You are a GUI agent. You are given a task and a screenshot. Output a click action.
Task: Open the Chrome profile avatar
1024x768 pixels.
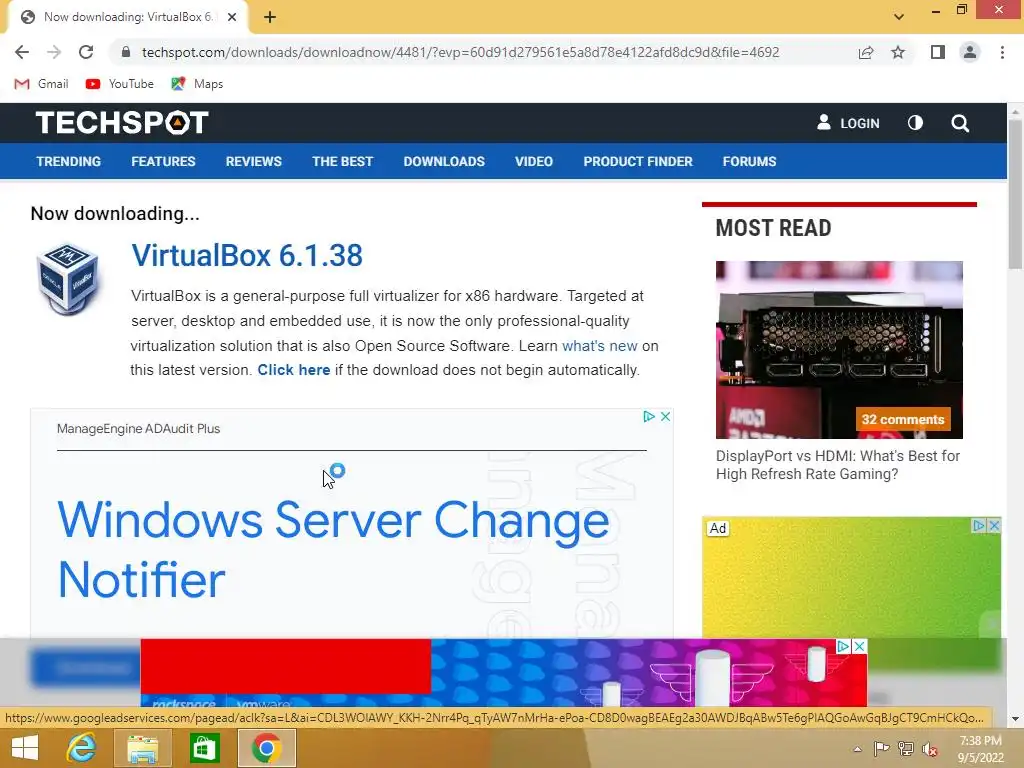(x=970, y=52)
